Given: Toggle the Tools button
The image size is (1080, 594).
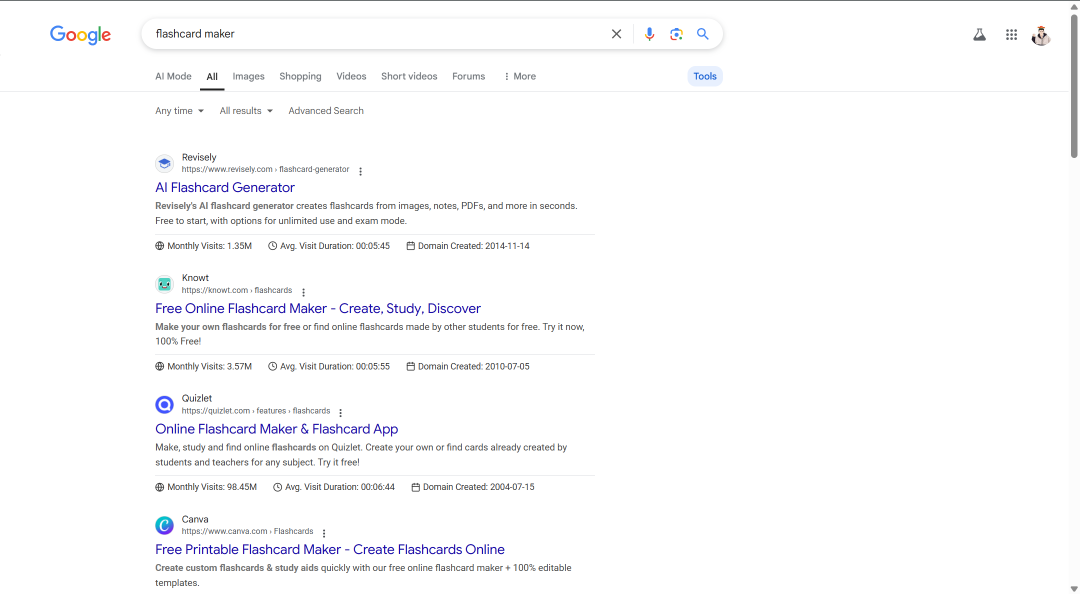Looking at the screenshot, I should click(705, 76).
